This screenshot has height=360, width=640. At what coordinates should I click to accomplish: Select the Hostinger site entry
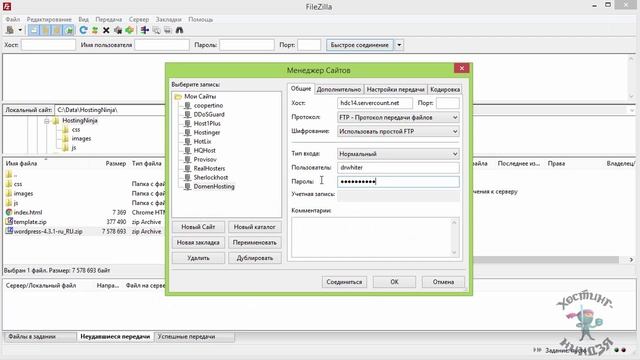(x=207, y=132)
